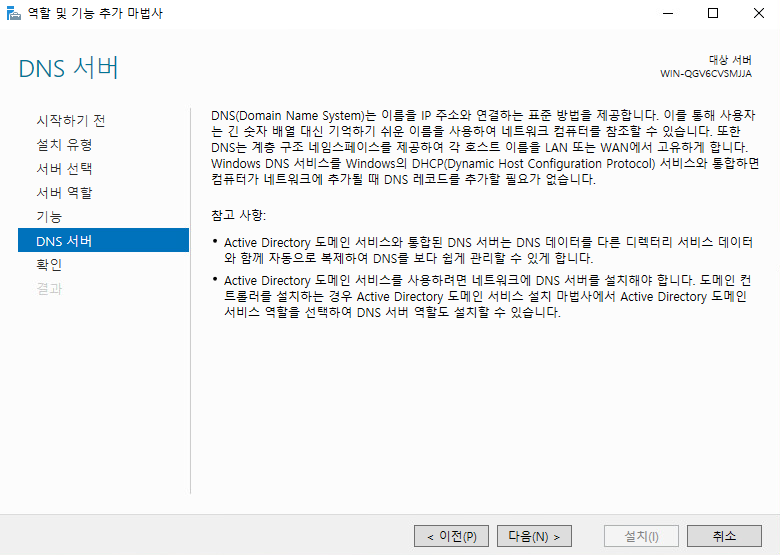This screenshot has width=780, height=555.
Task: Click the server name WIN-QGV6CVSMJJA
Action: (706, 74)
